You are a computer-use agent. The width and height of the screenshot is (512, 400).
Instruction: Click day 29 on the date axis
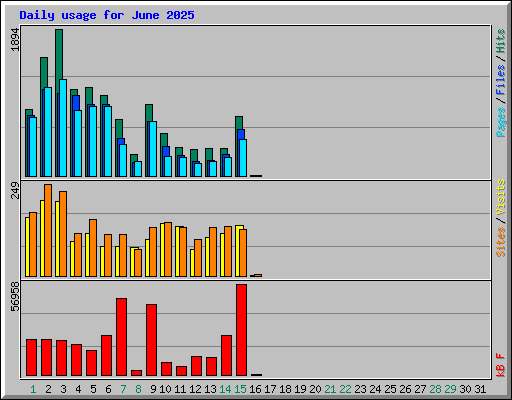[450, 389]
